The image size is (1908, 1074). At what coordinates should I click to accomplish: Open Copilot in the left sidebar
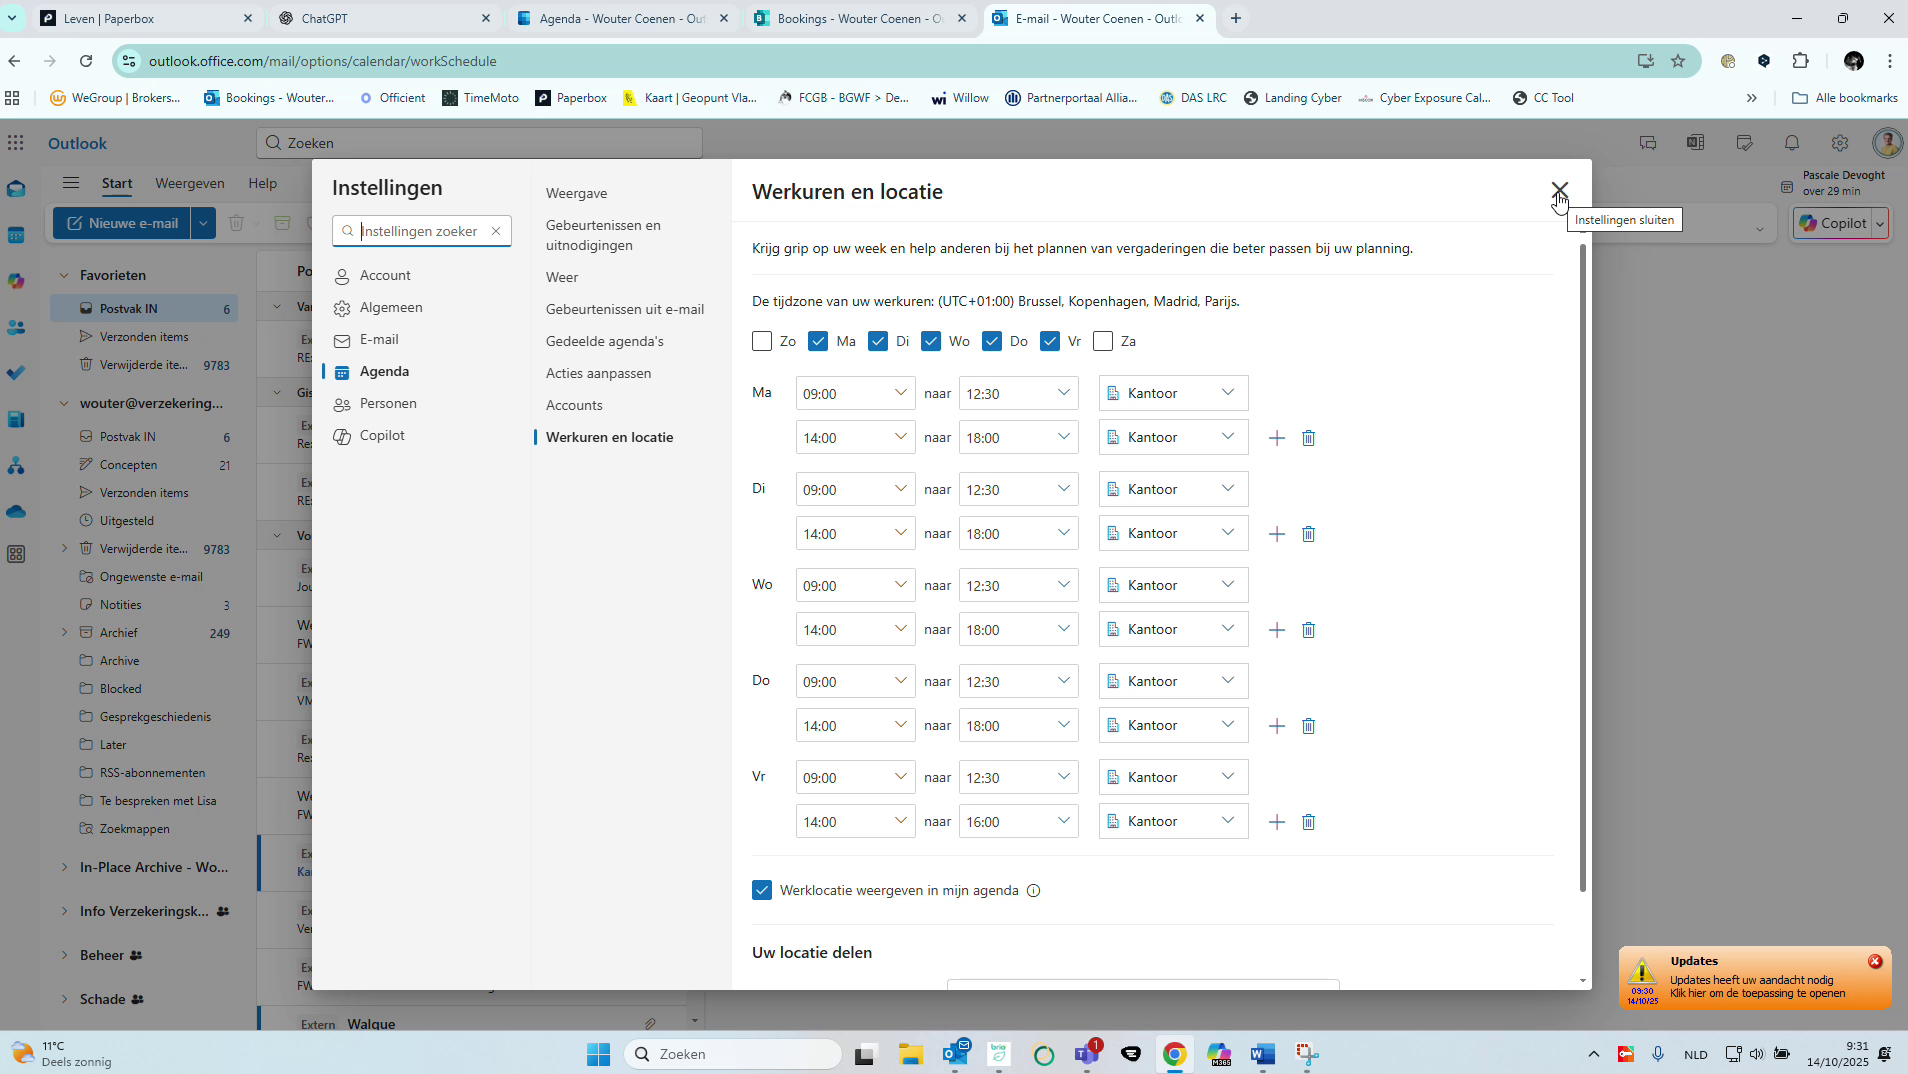pos(16,281)
